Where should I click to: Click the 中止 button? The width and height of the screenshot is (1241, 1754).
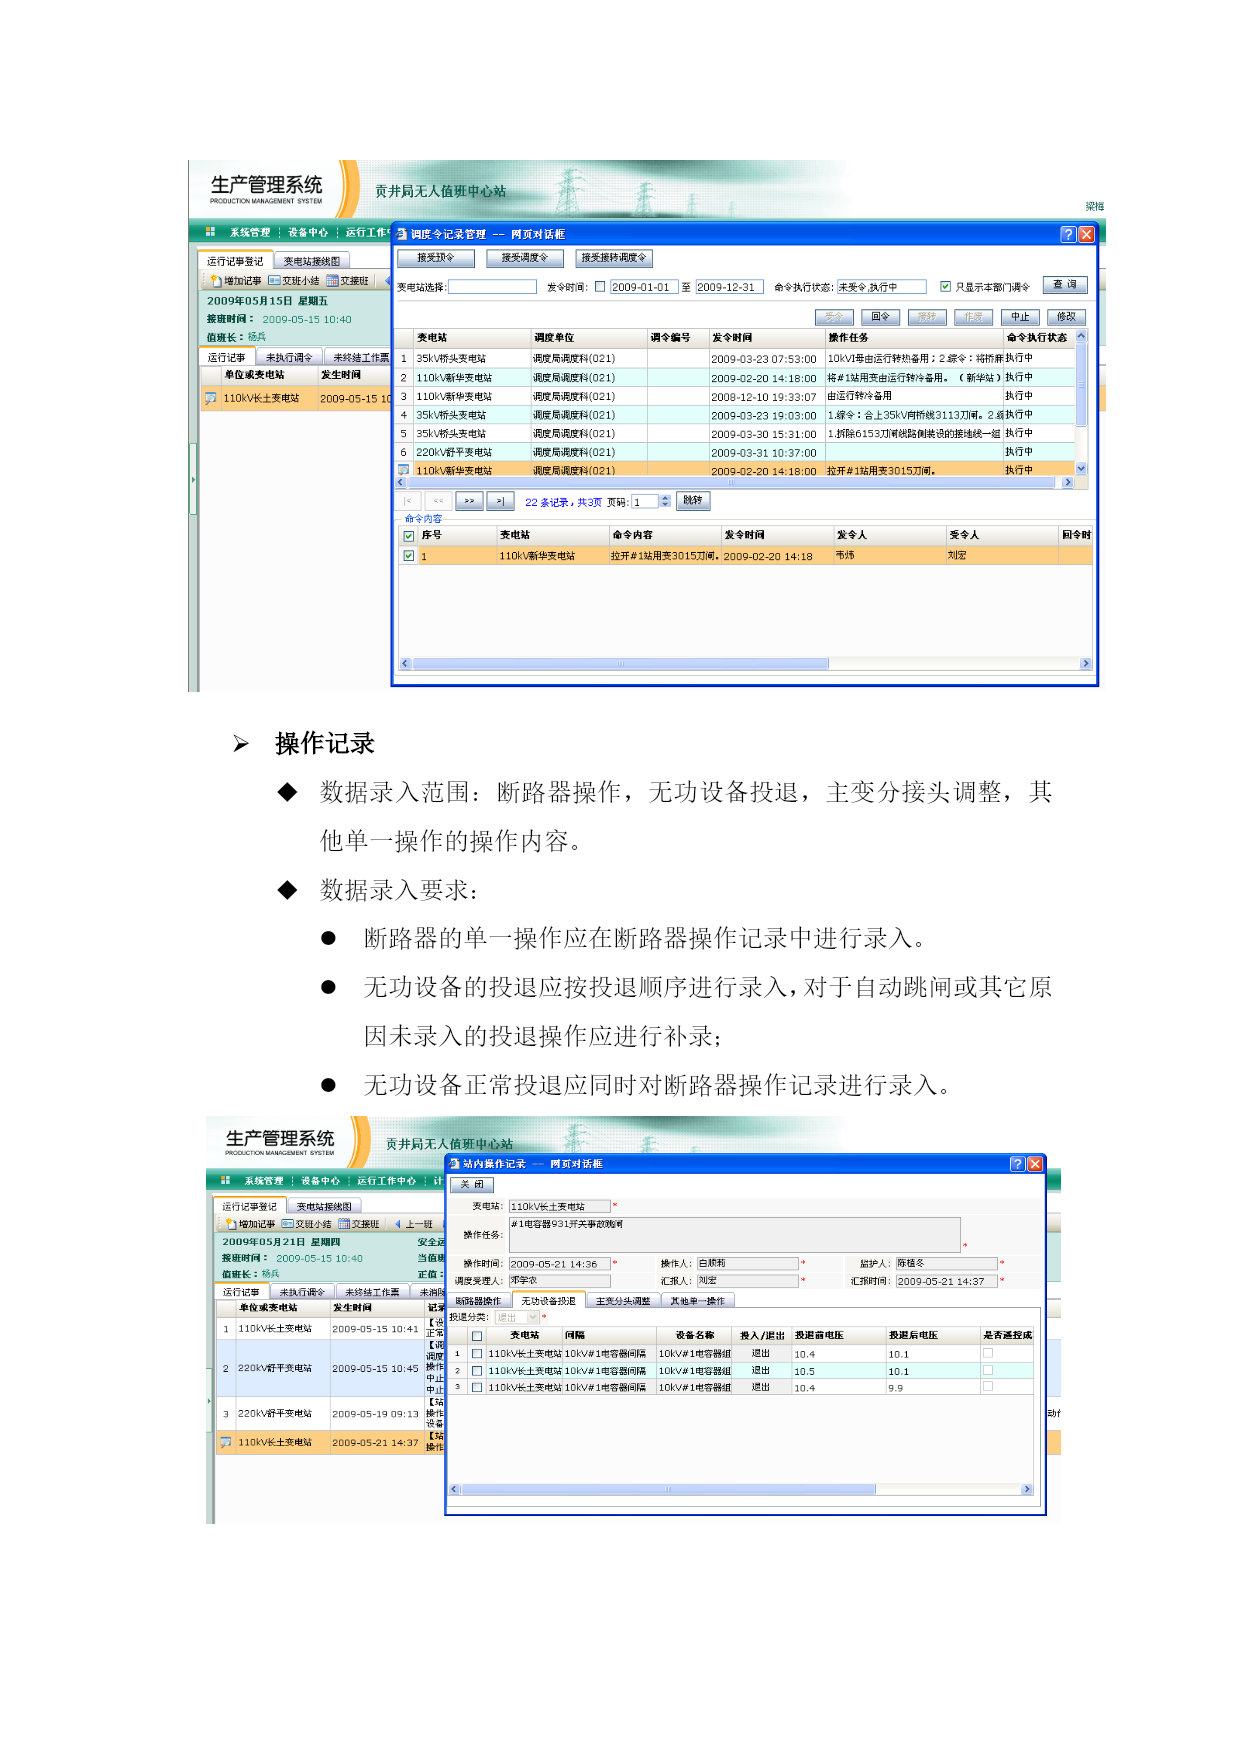[1020, 317]
